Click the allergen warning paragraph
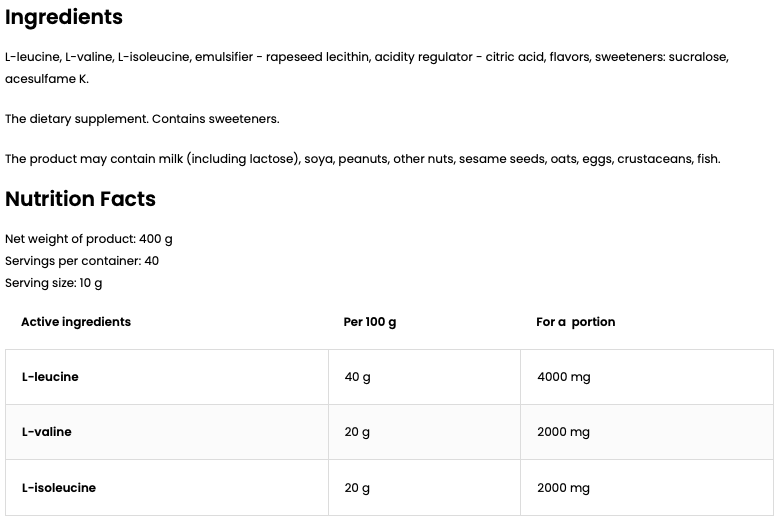779x523 pixels. pyautogui.click(x=362, y=159)
